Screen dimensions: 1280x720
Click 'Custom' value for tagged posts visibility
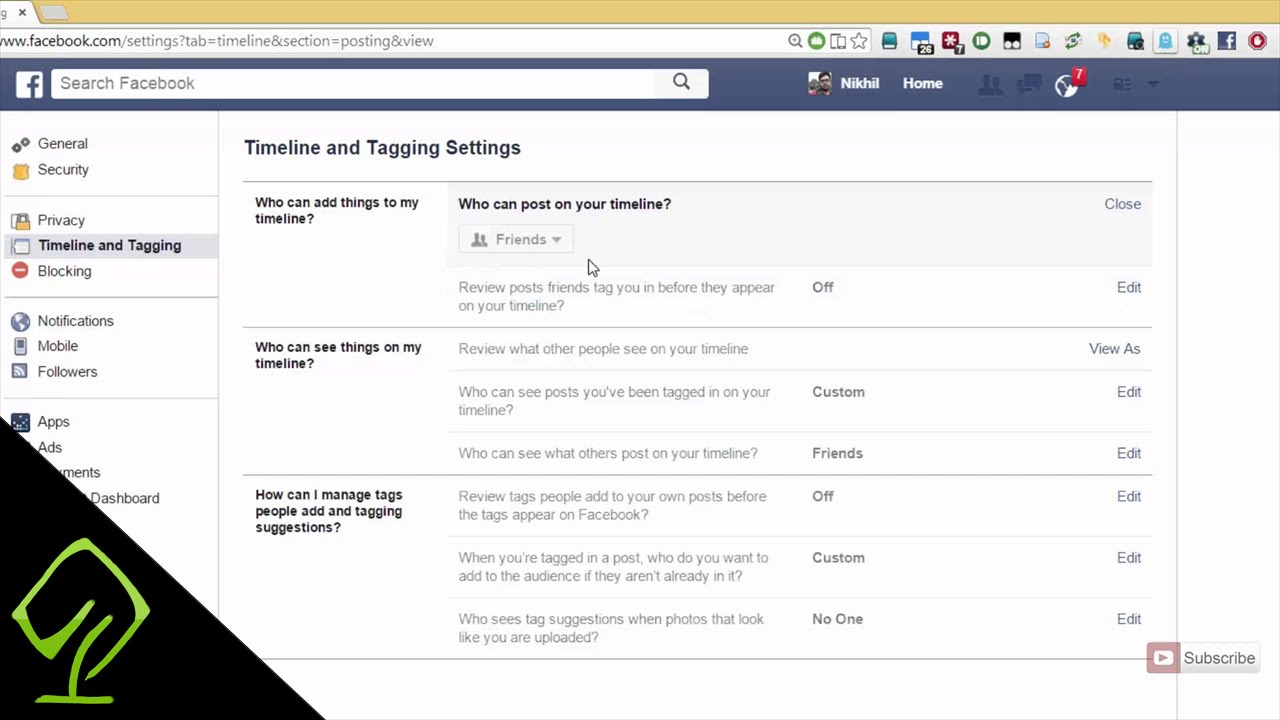838,392
